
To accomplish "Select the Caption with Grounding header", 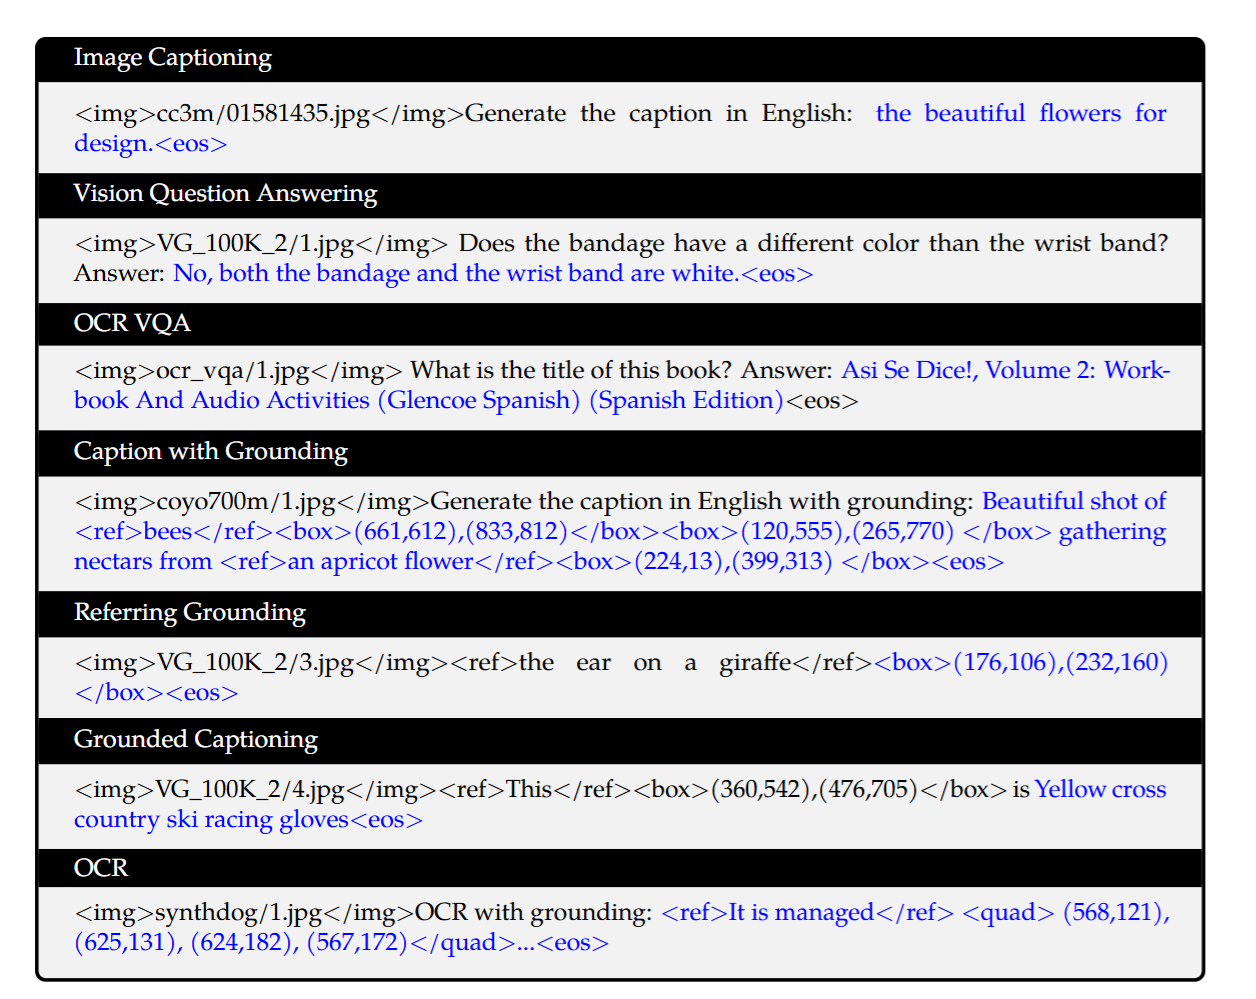I will [210, 451].
